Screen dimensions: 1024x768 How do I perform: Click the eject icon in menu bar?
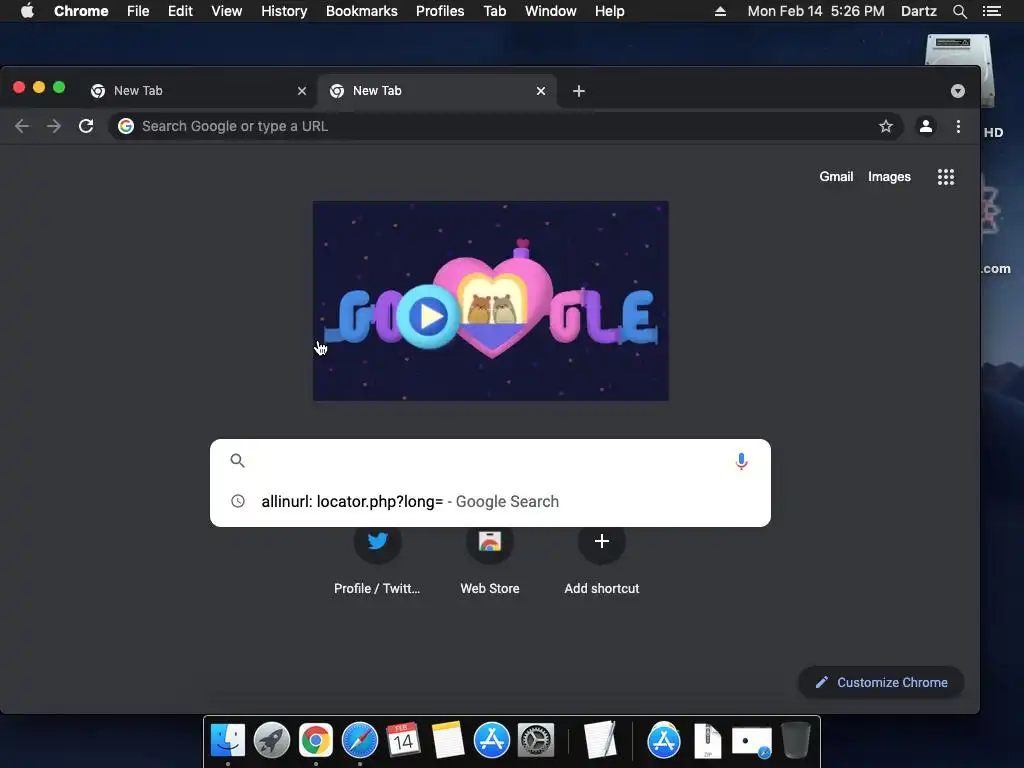(x=720, y=11)
